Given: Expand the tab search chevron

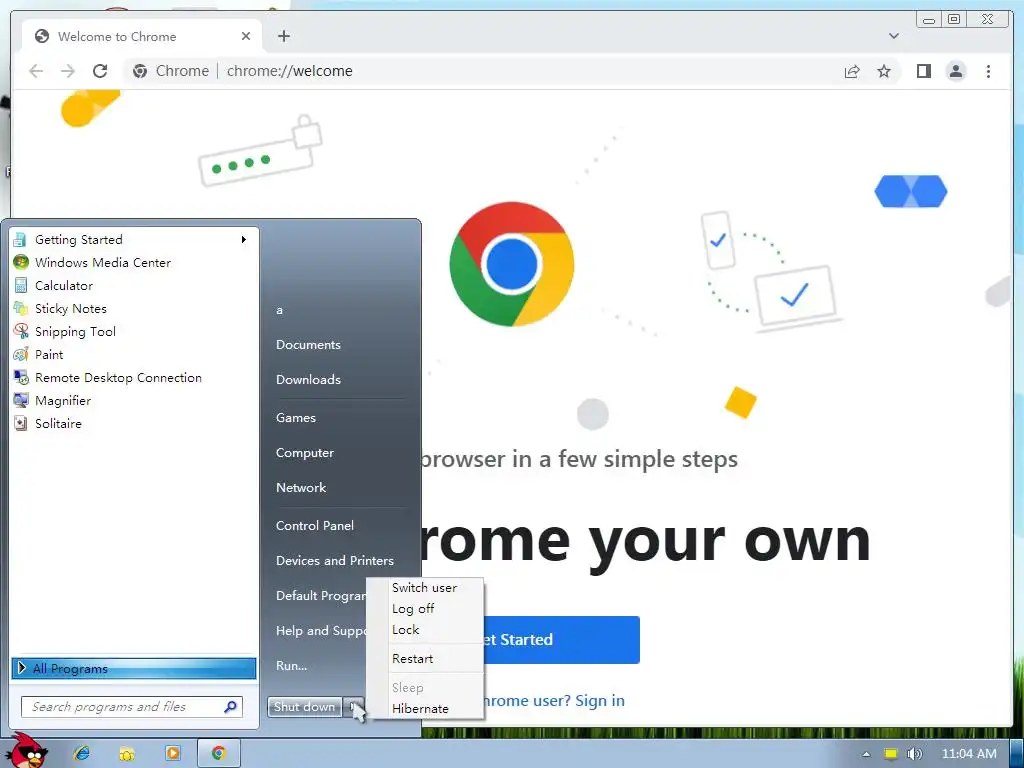Looking at the screenshot, I should pyautogui.click(x=893, y=36).
